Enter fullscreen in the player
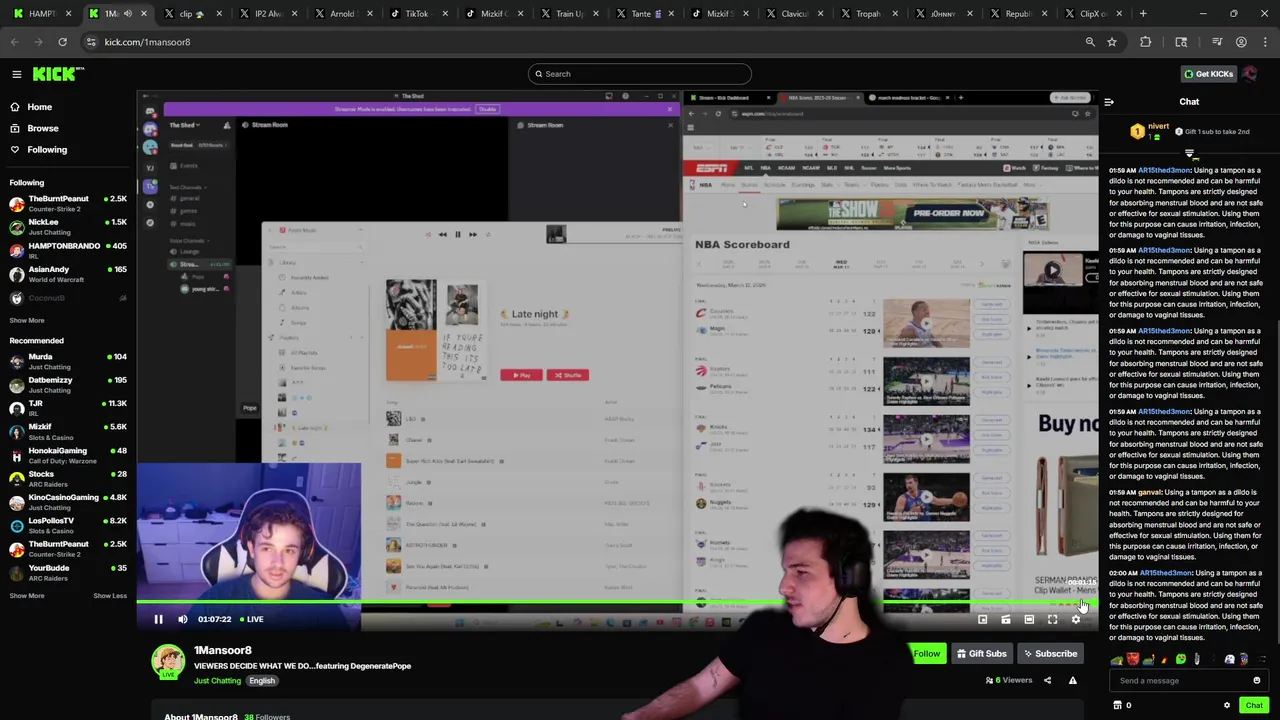The image size is (1280, 720). pyautogui.click(x=1052, y=620)
